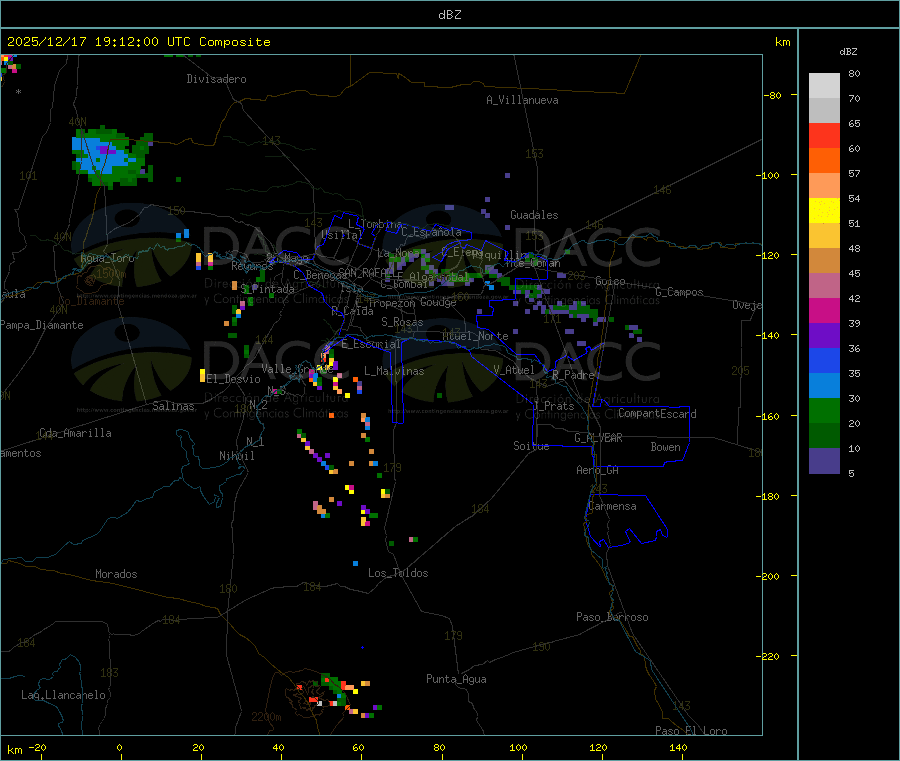The image size is (900, 761).
Task: Click the R_Padre map label
Action: coord(573,375)
